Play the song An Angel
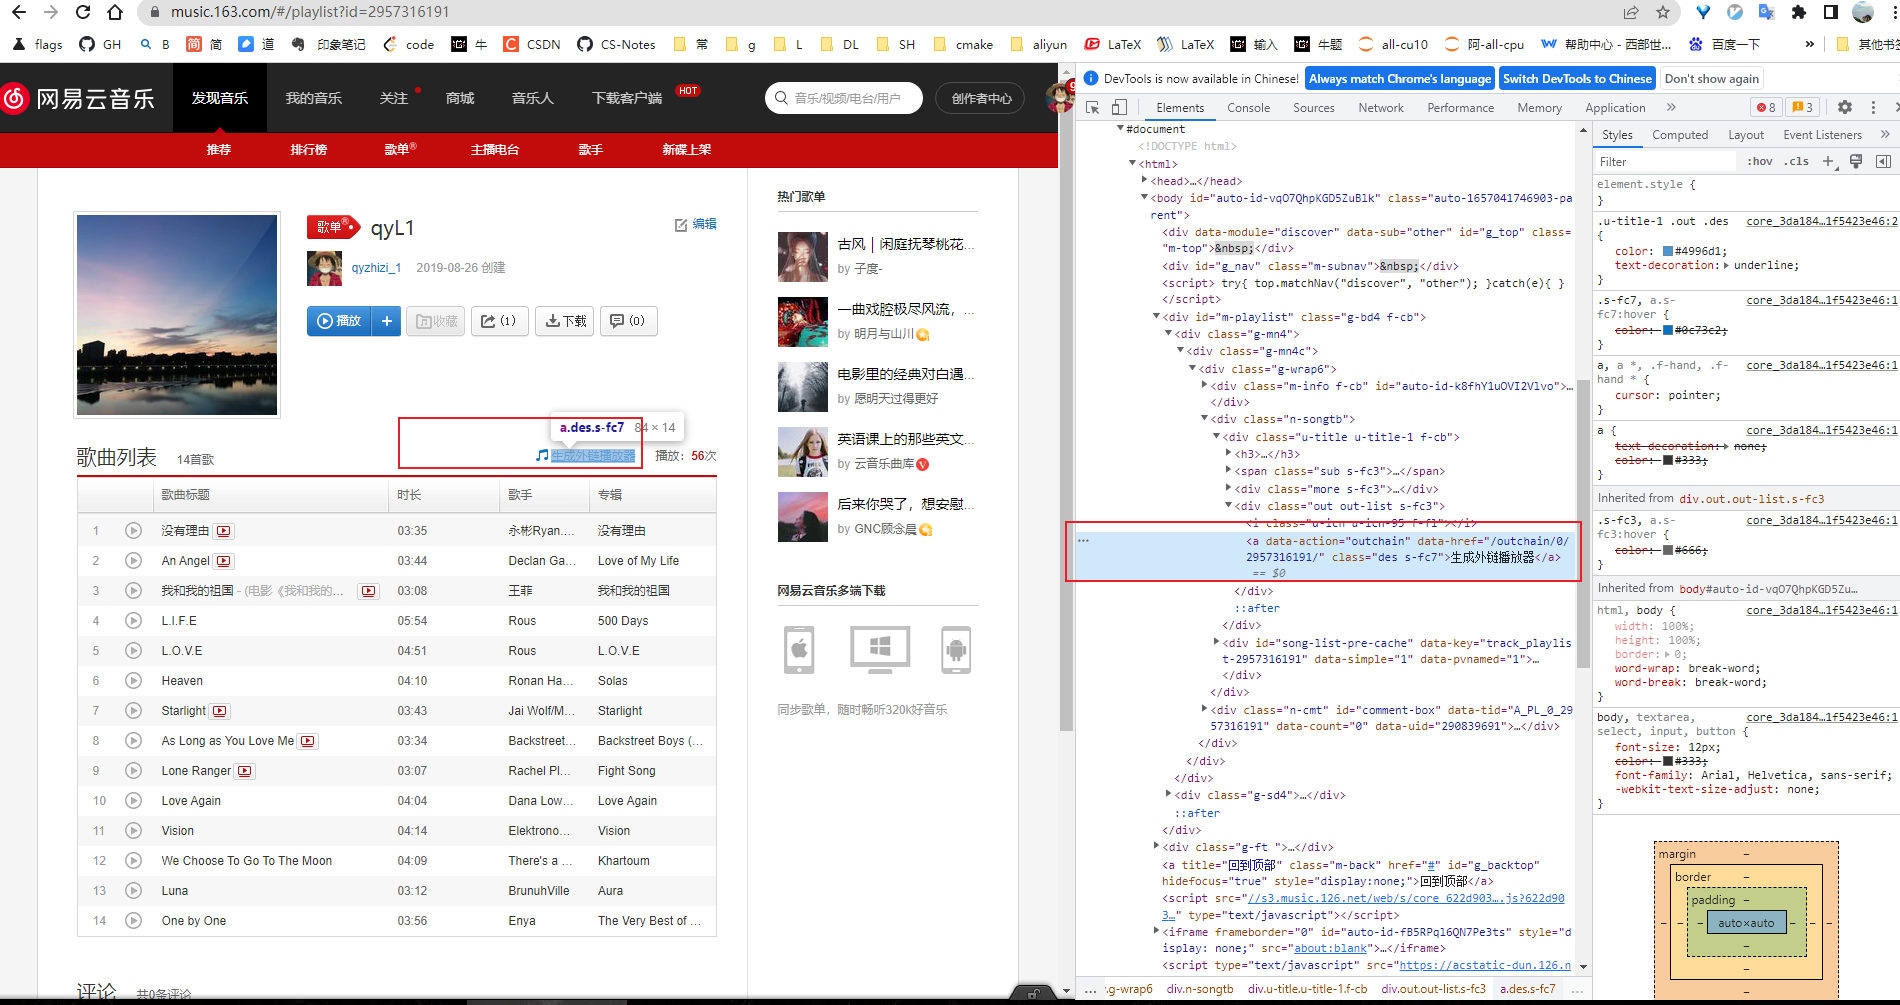The width and height of the screenshot is (1900, 1005). pos(133,560)
